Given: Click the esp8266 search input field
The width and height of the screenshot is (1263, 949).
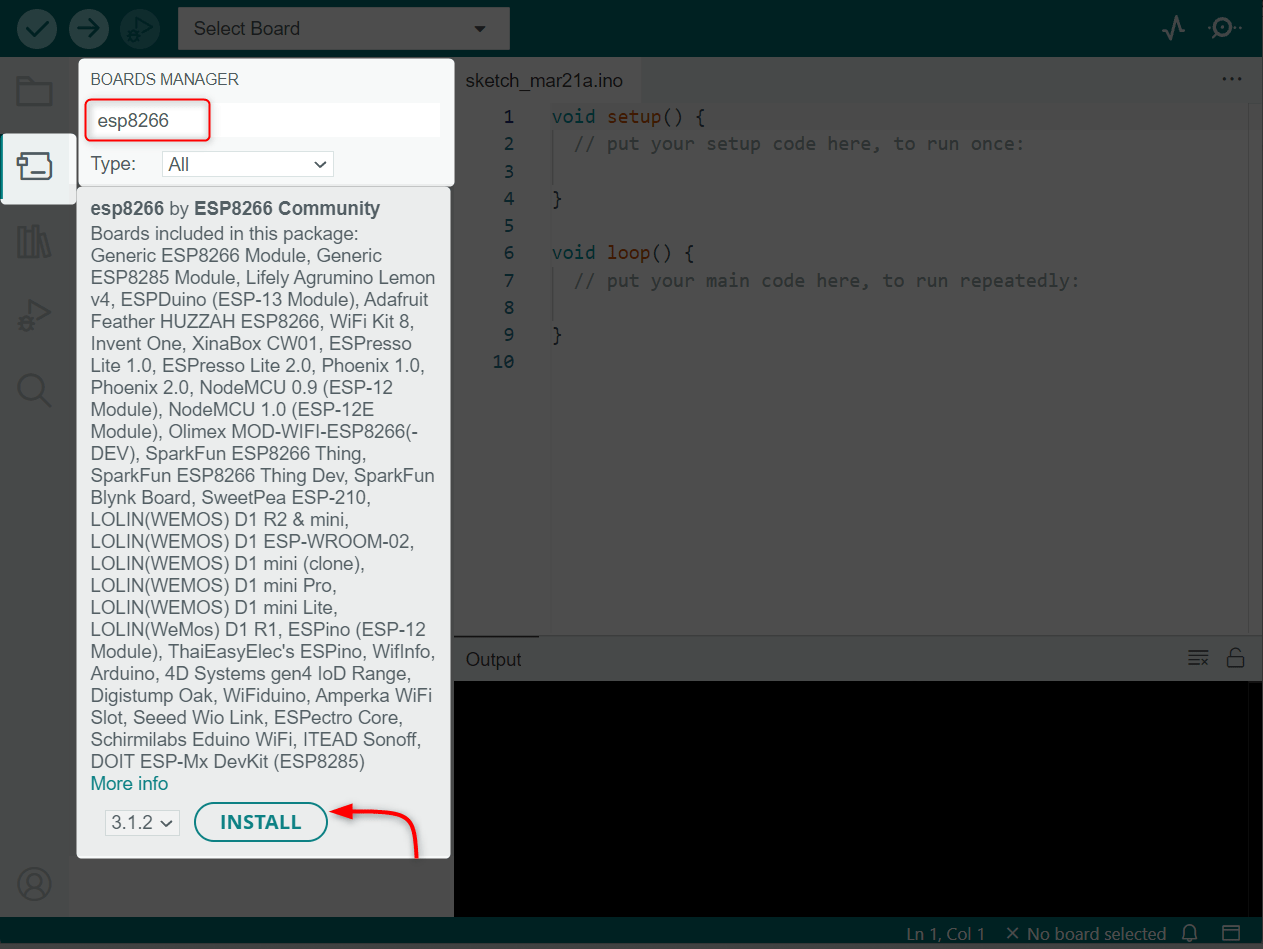Looking at the screenshot, I should (147, 120).
